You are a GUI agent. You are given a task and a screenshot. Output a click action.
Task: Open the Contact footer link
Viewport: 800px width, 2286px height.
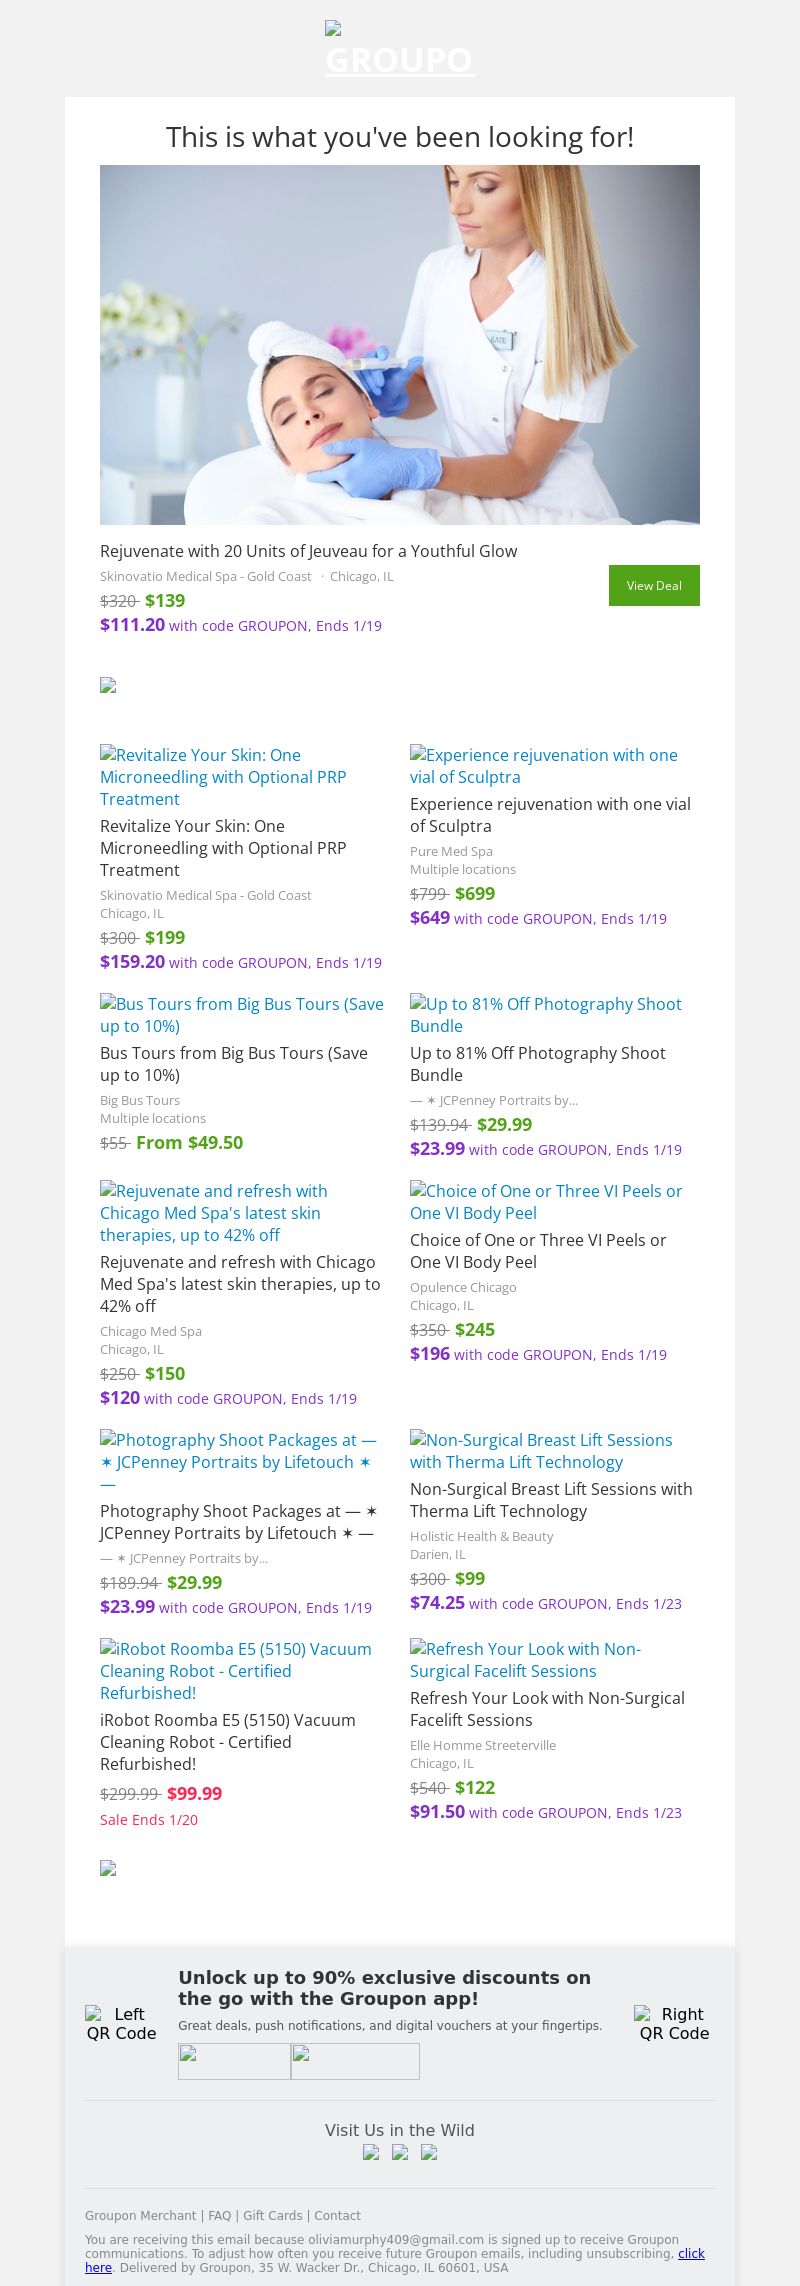(337, 2215)
